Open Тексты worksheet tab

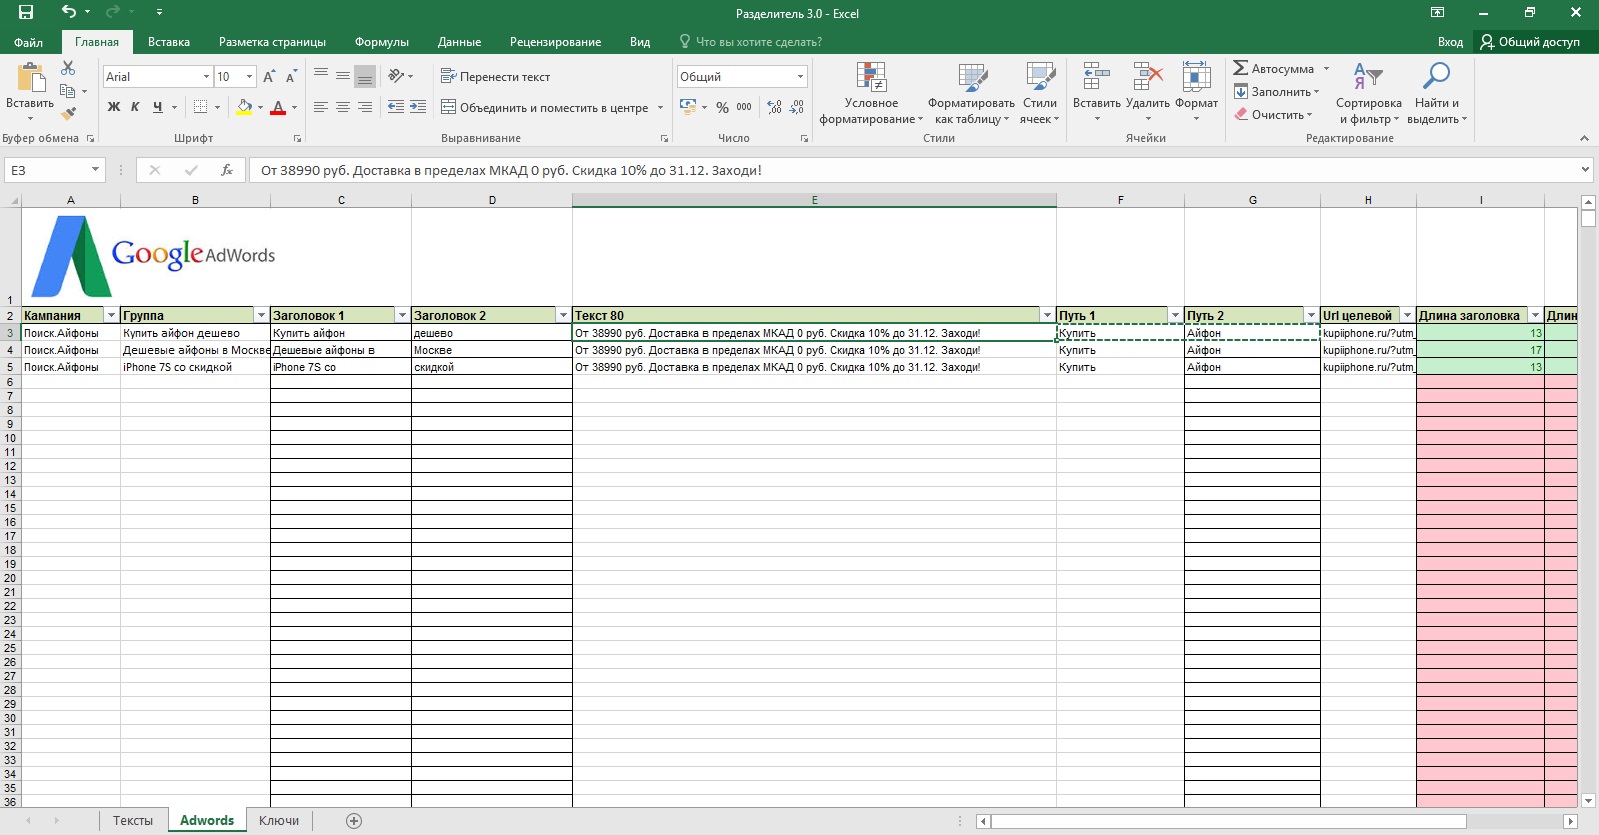133,821
